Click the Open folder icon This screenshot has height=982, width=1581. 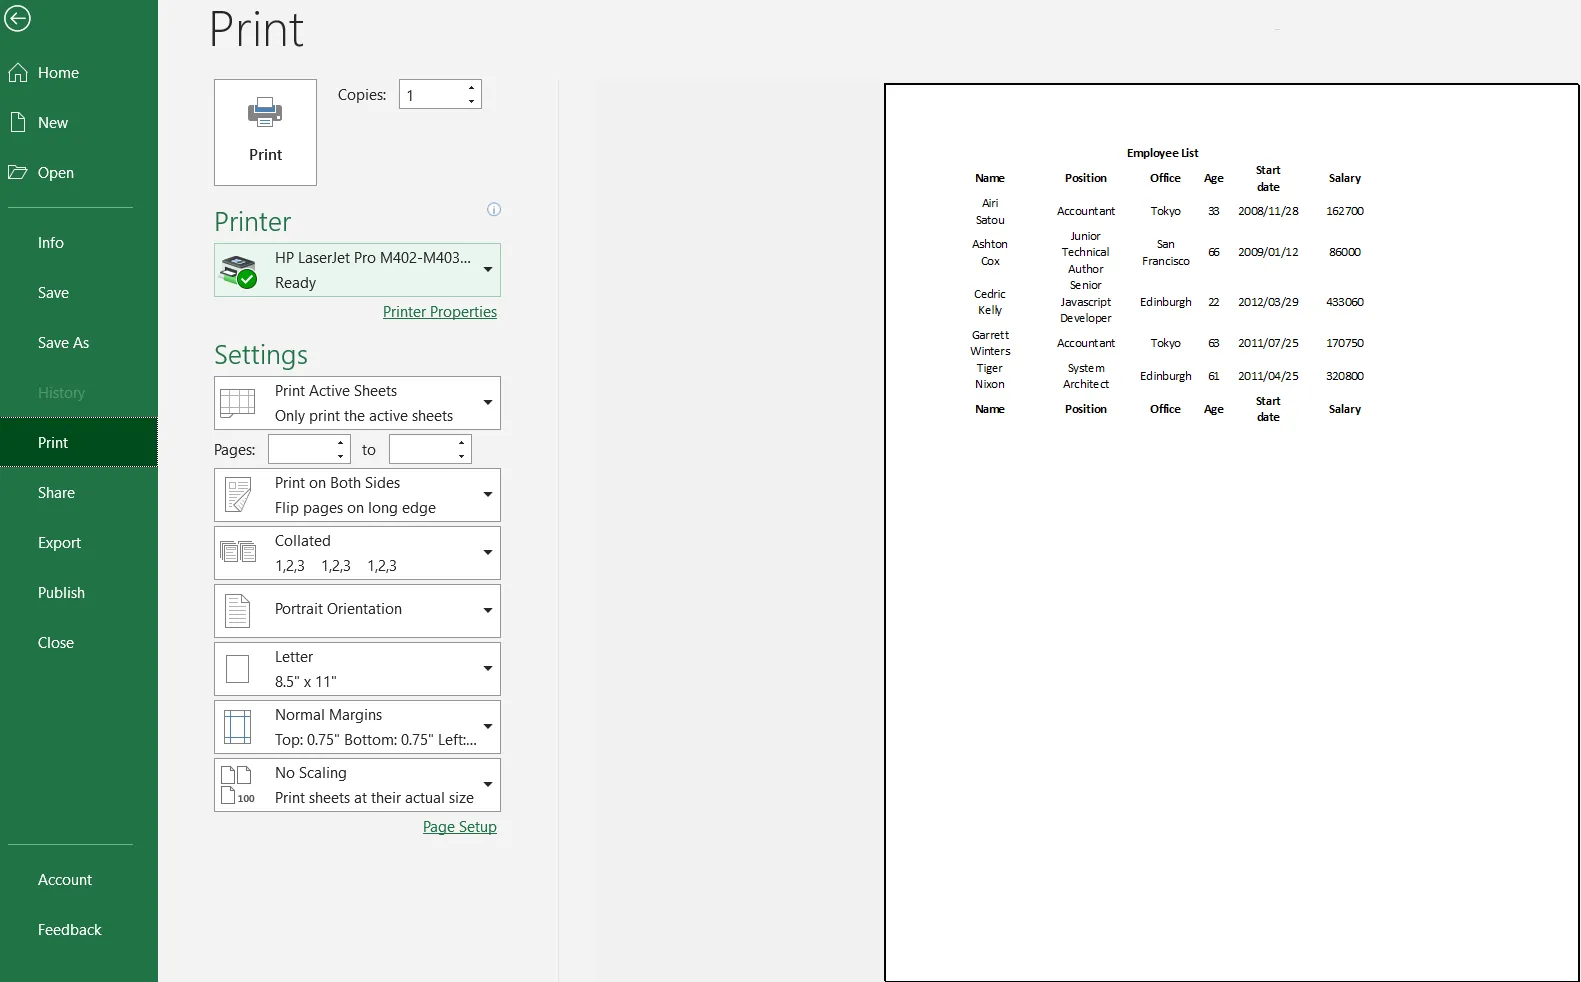[x=18, y=172]
